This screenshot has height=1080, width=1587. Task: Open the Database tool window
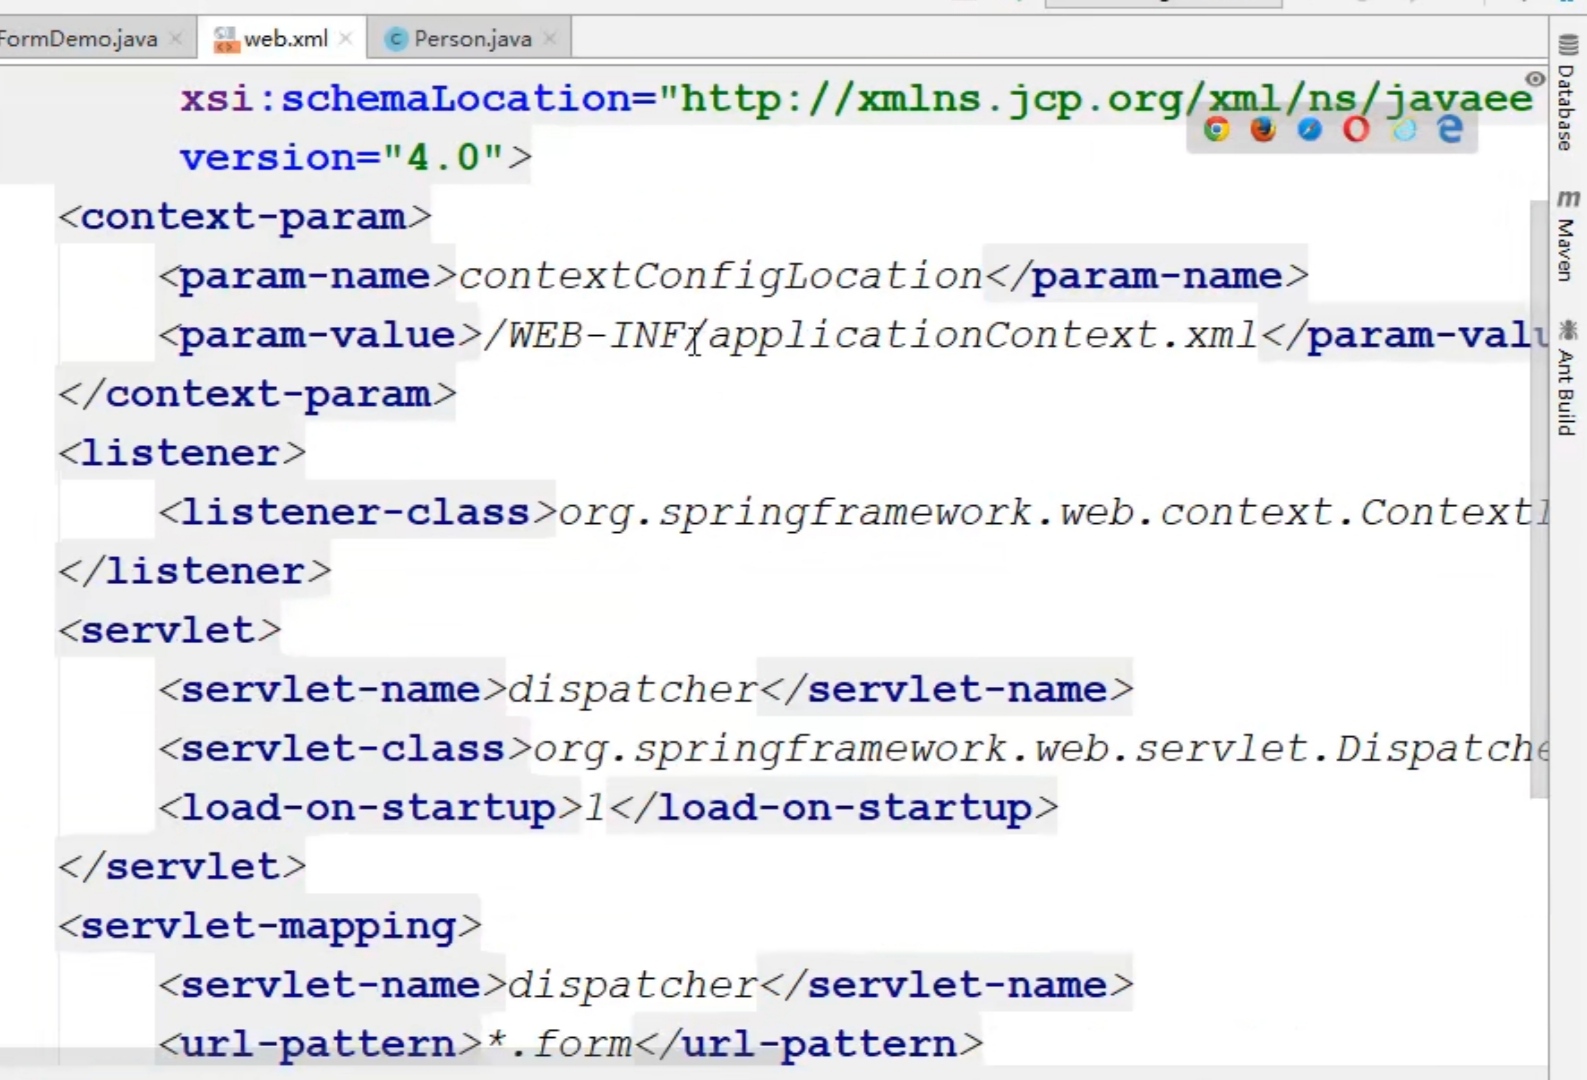point(1567,93)
